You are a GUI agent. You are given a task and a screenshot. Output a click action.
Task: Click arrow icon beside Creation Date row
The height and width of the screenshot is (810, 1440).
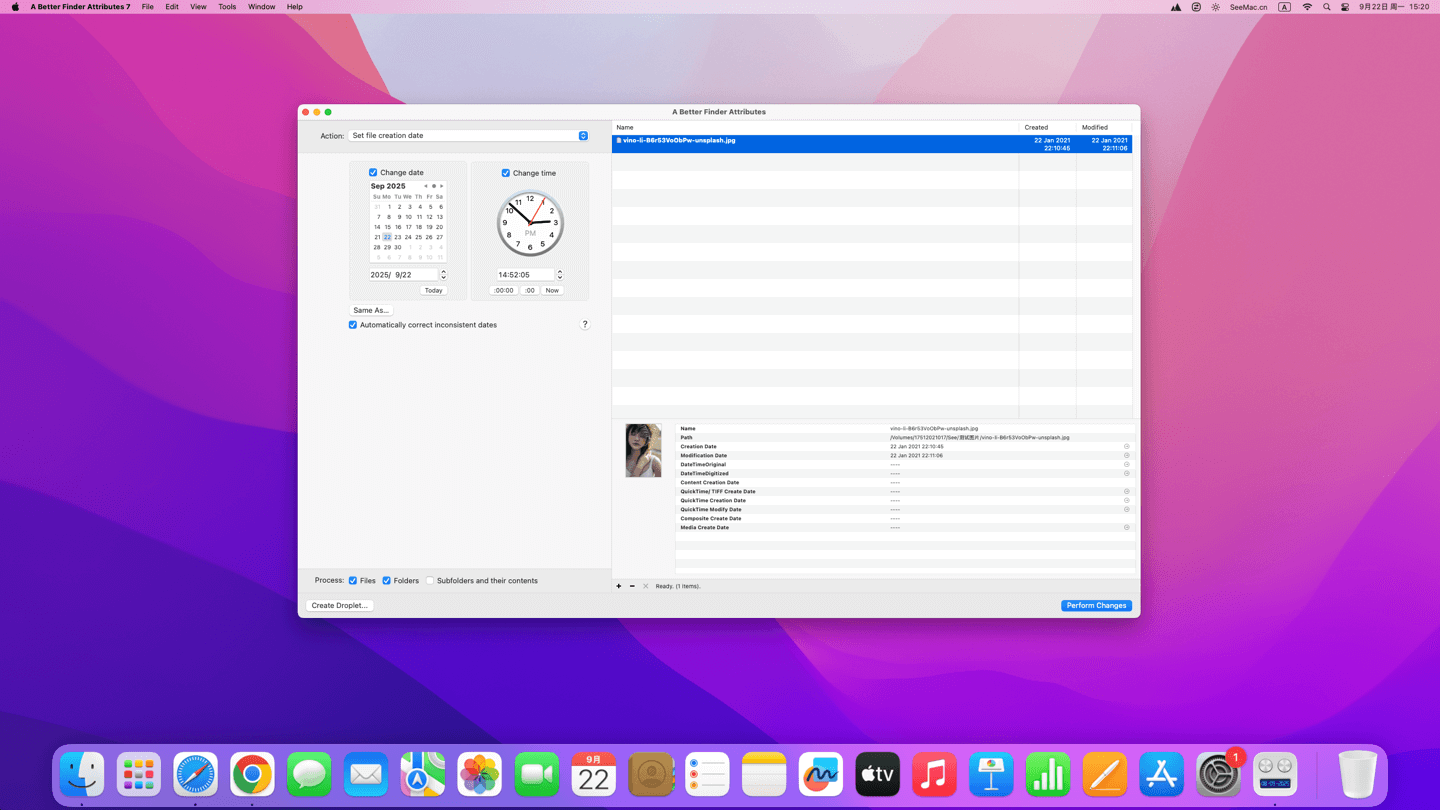click(1127, 447)
